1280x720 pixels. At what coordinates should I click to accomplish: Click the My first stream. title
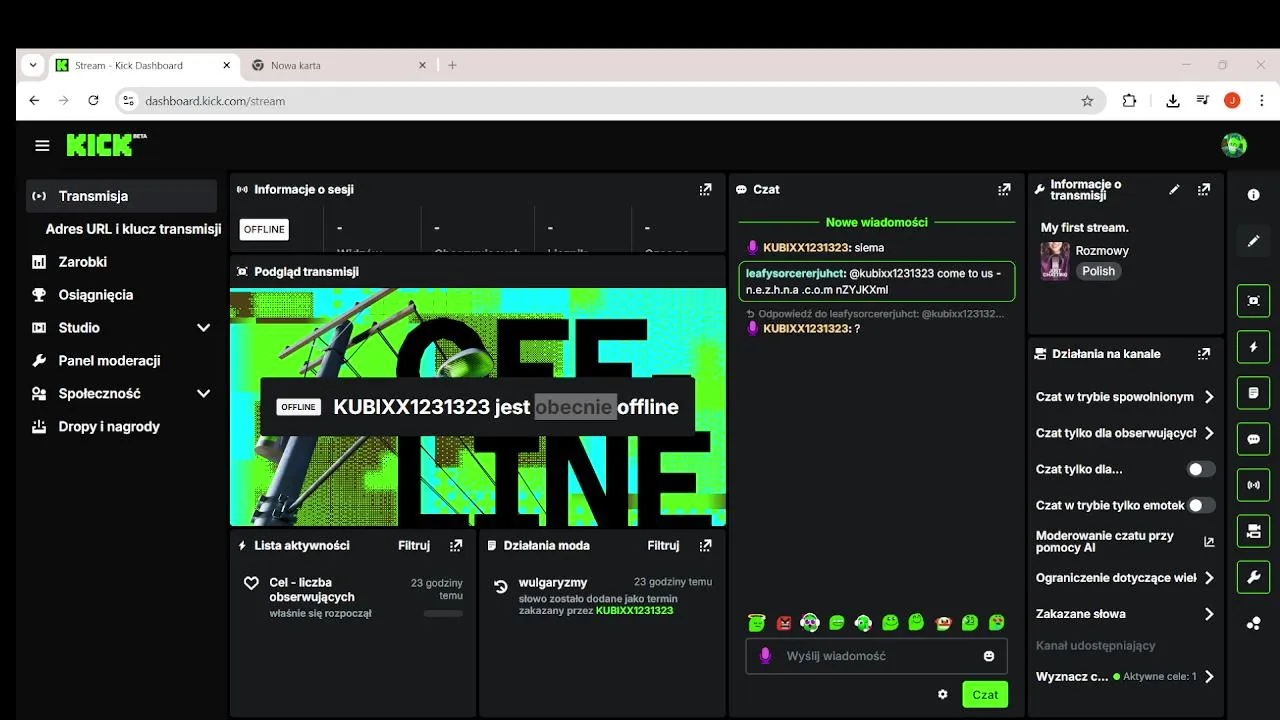pyautogui.click(x=1085, y=227)
